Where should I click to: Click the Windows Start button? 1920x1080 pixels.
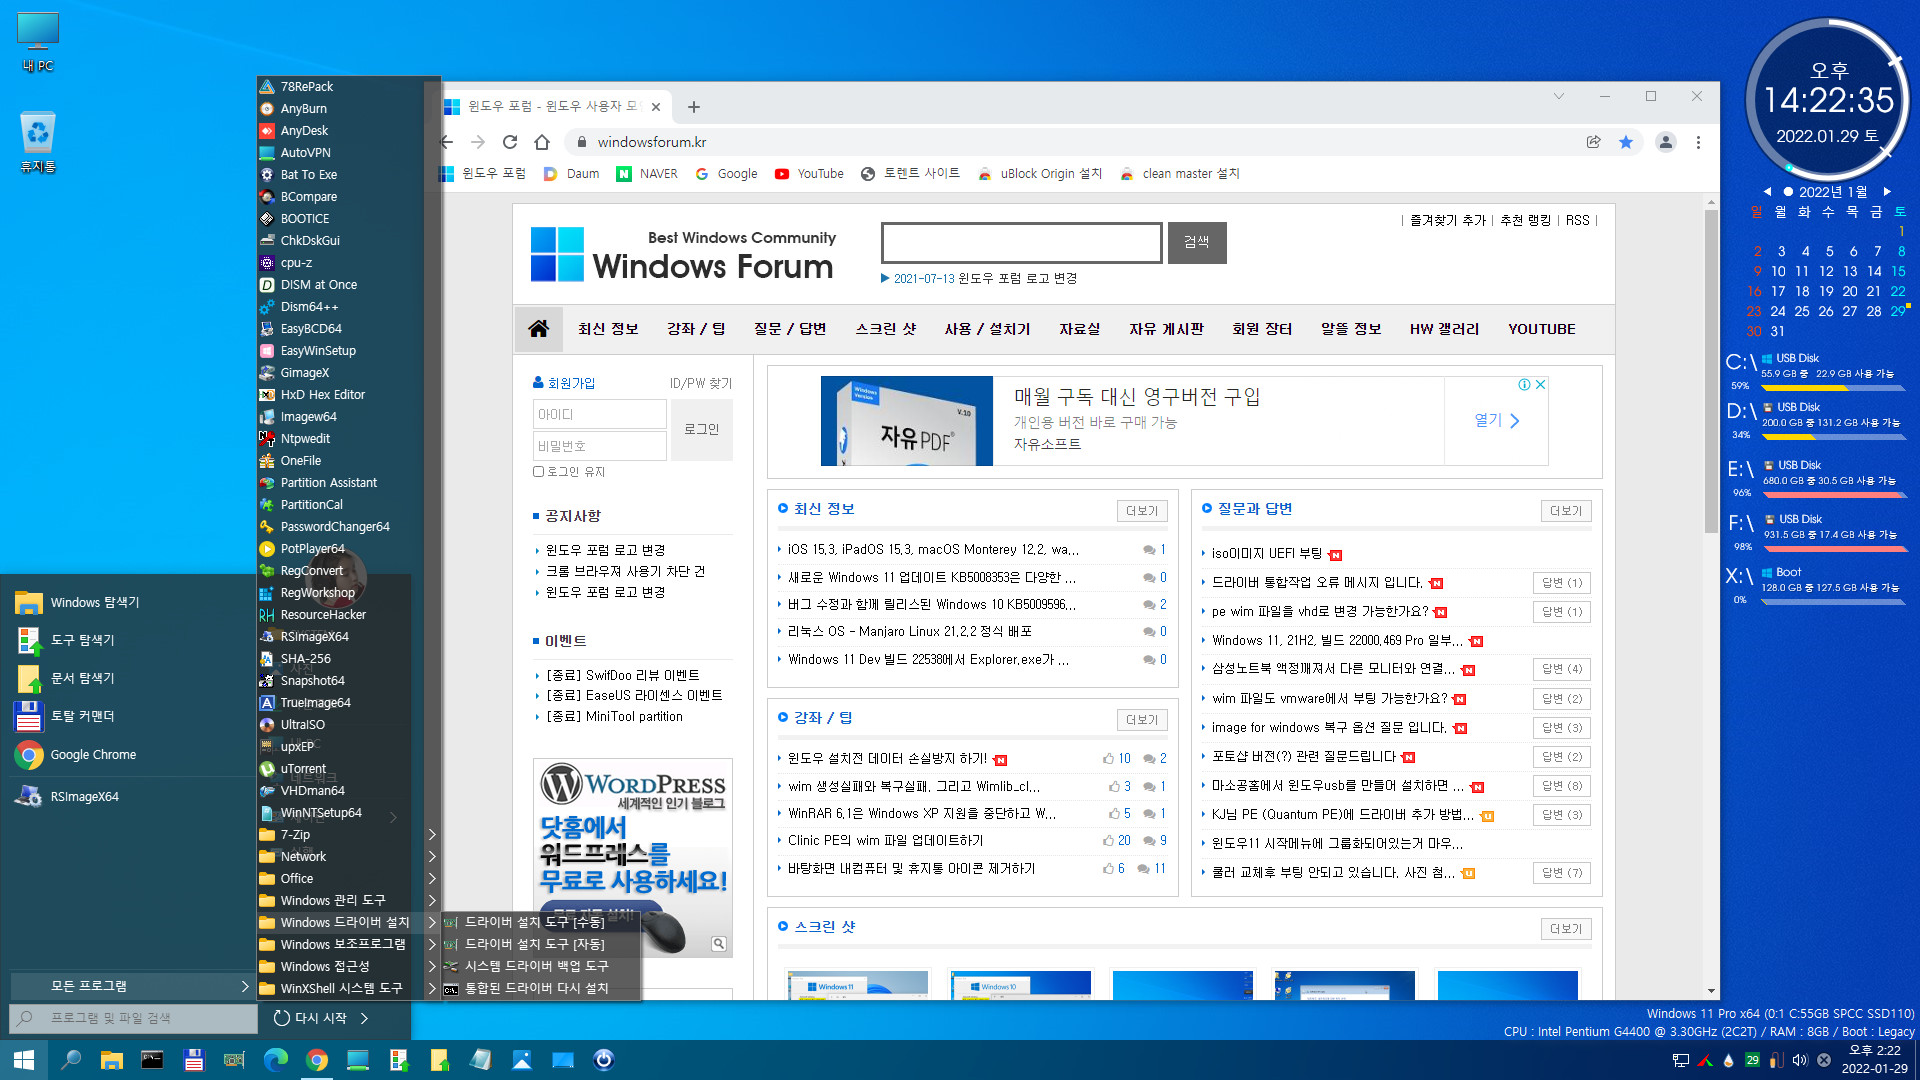[x=23, y=1060]
